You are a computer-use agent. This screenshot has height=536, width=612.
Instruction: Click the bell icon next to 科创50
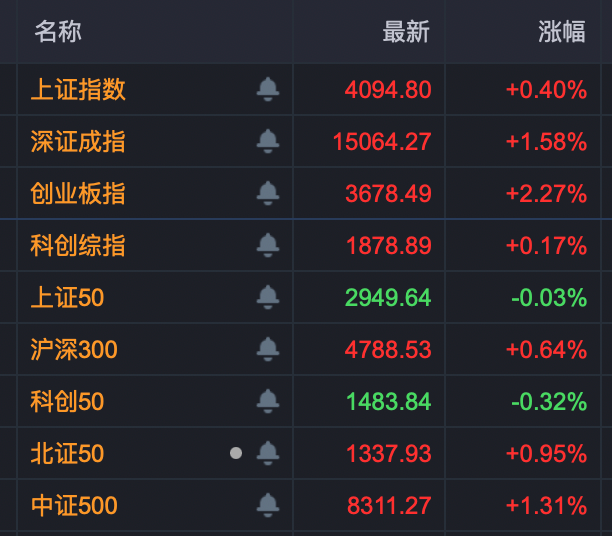[267, 401]
